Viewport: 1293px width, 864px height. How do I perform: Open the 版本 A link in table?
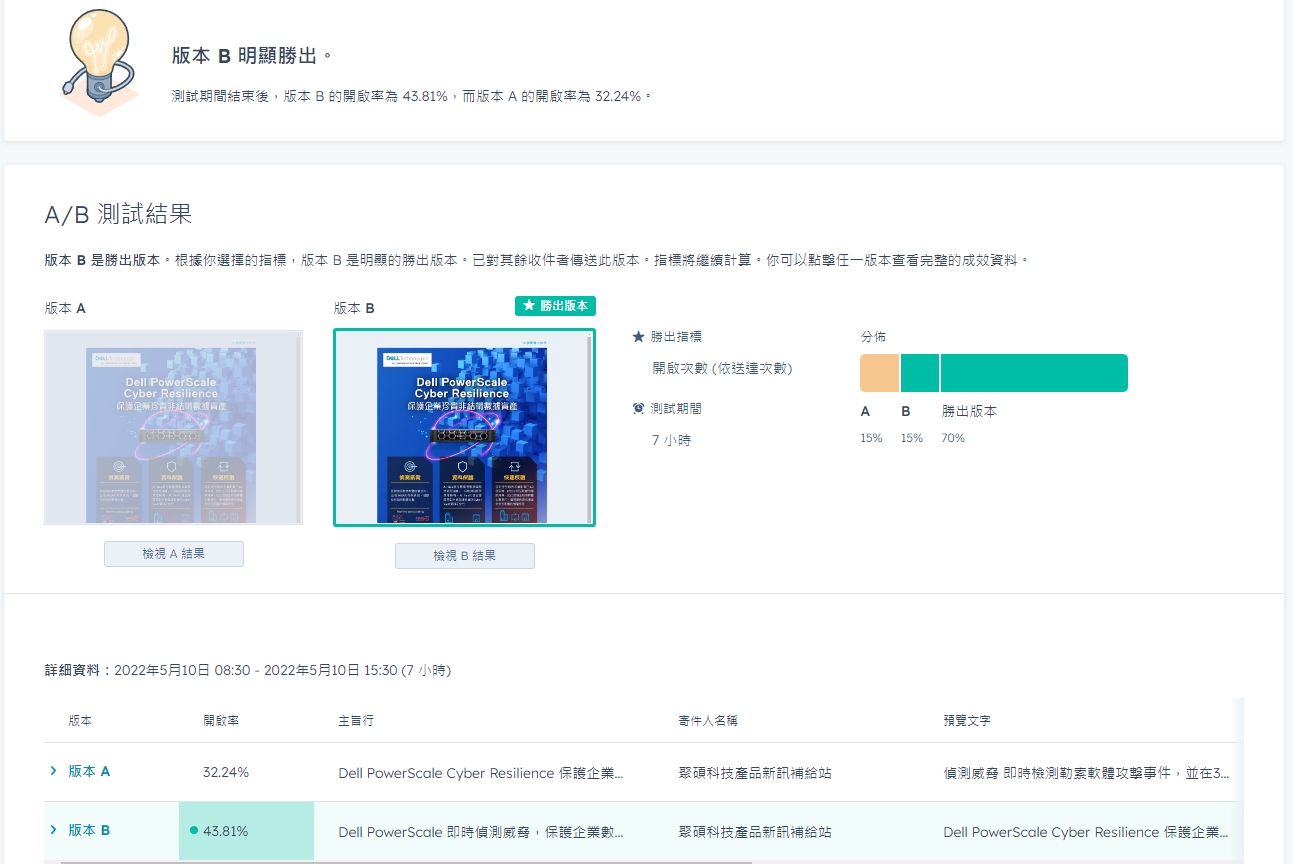(x=89, y=771)
